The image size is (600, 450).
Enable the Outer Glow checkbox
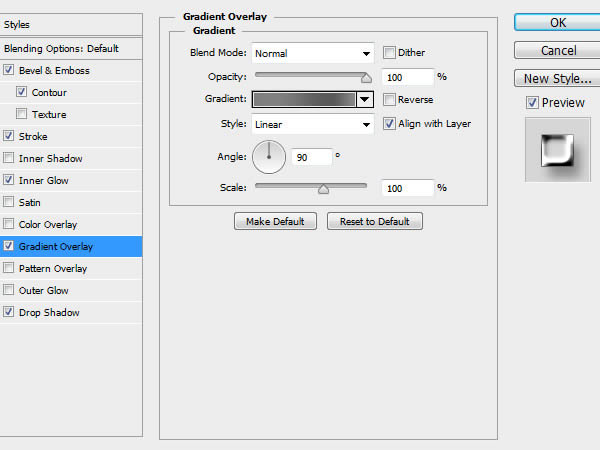coord(8,290)
